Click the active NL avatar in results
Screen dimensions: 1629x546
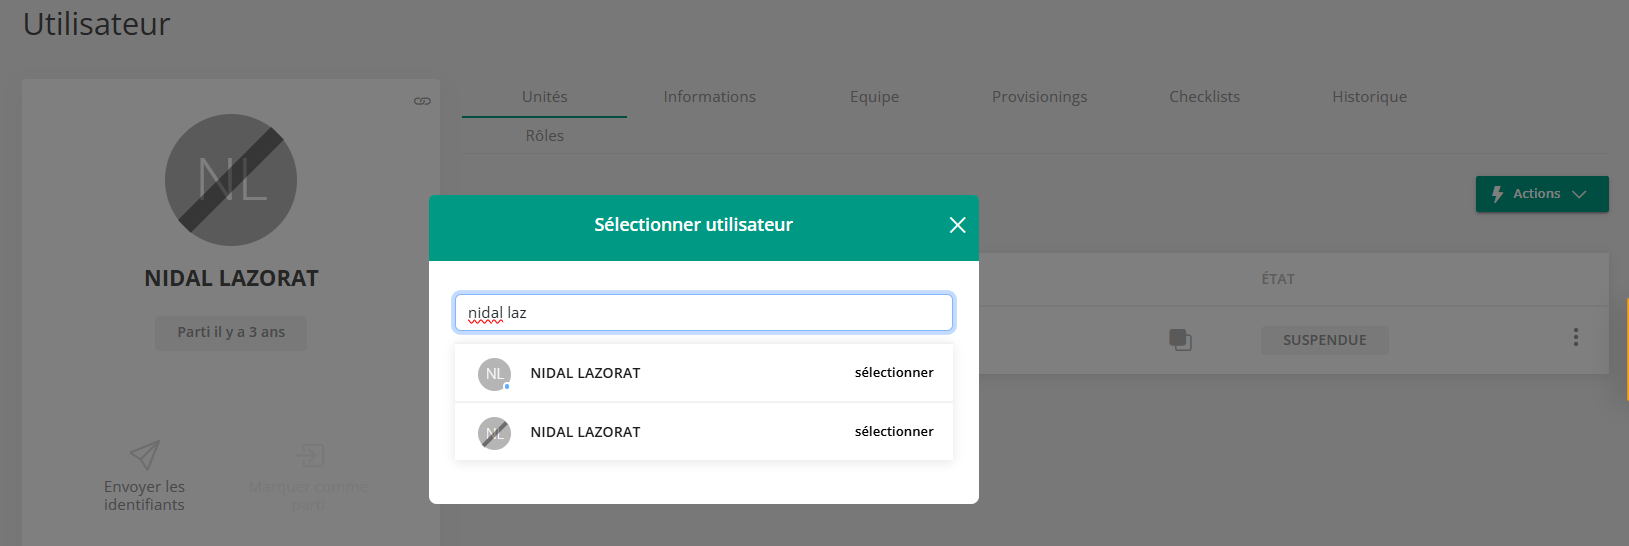tap(494, 374)
